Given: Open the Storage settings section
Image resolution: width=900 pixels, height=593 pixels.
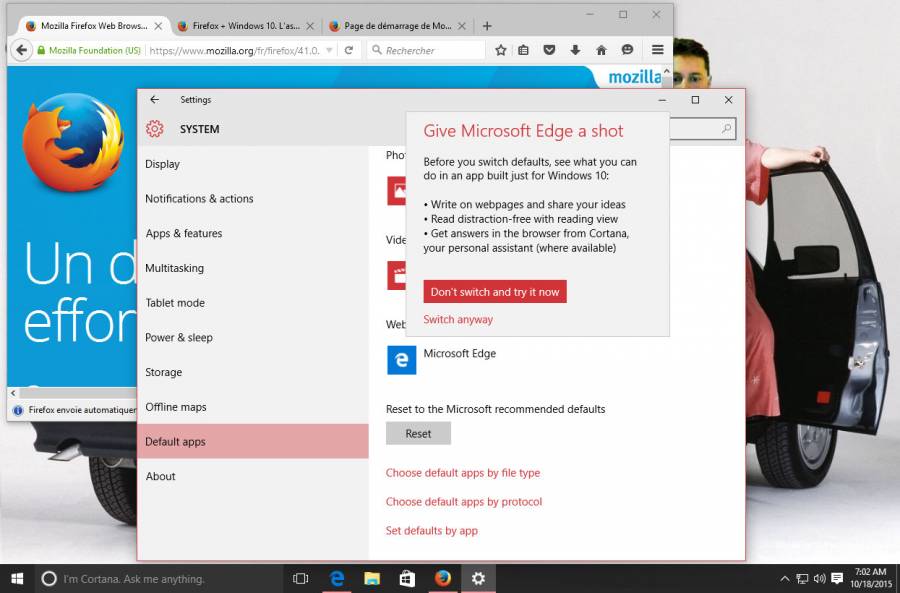Looking at the screenshot, I should click(163, 372).
